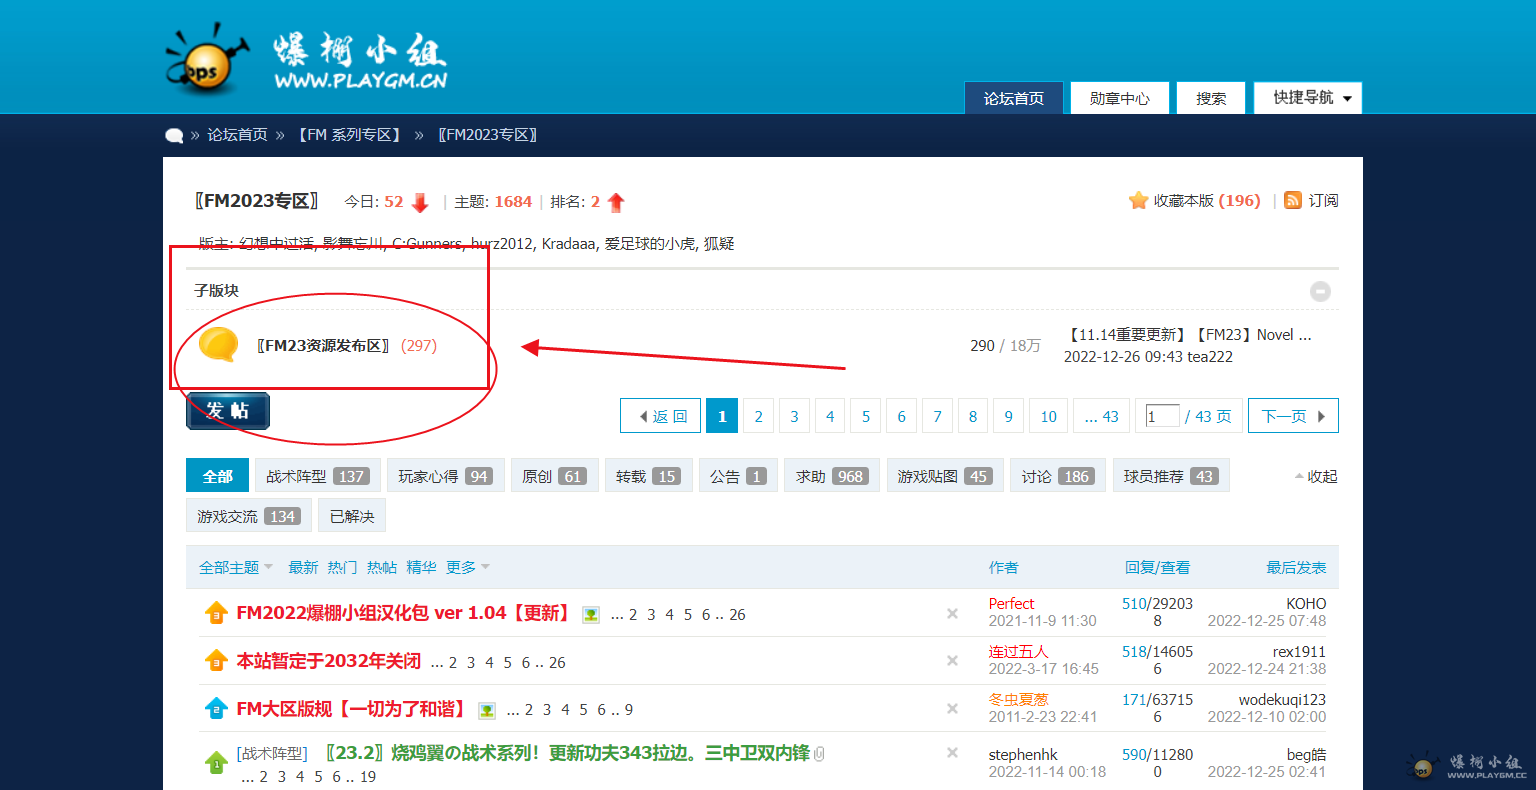Click the 订阅 subscribe link
Image resolution: width=1536 pixels, height=790 pixels.
point(1323,201)
